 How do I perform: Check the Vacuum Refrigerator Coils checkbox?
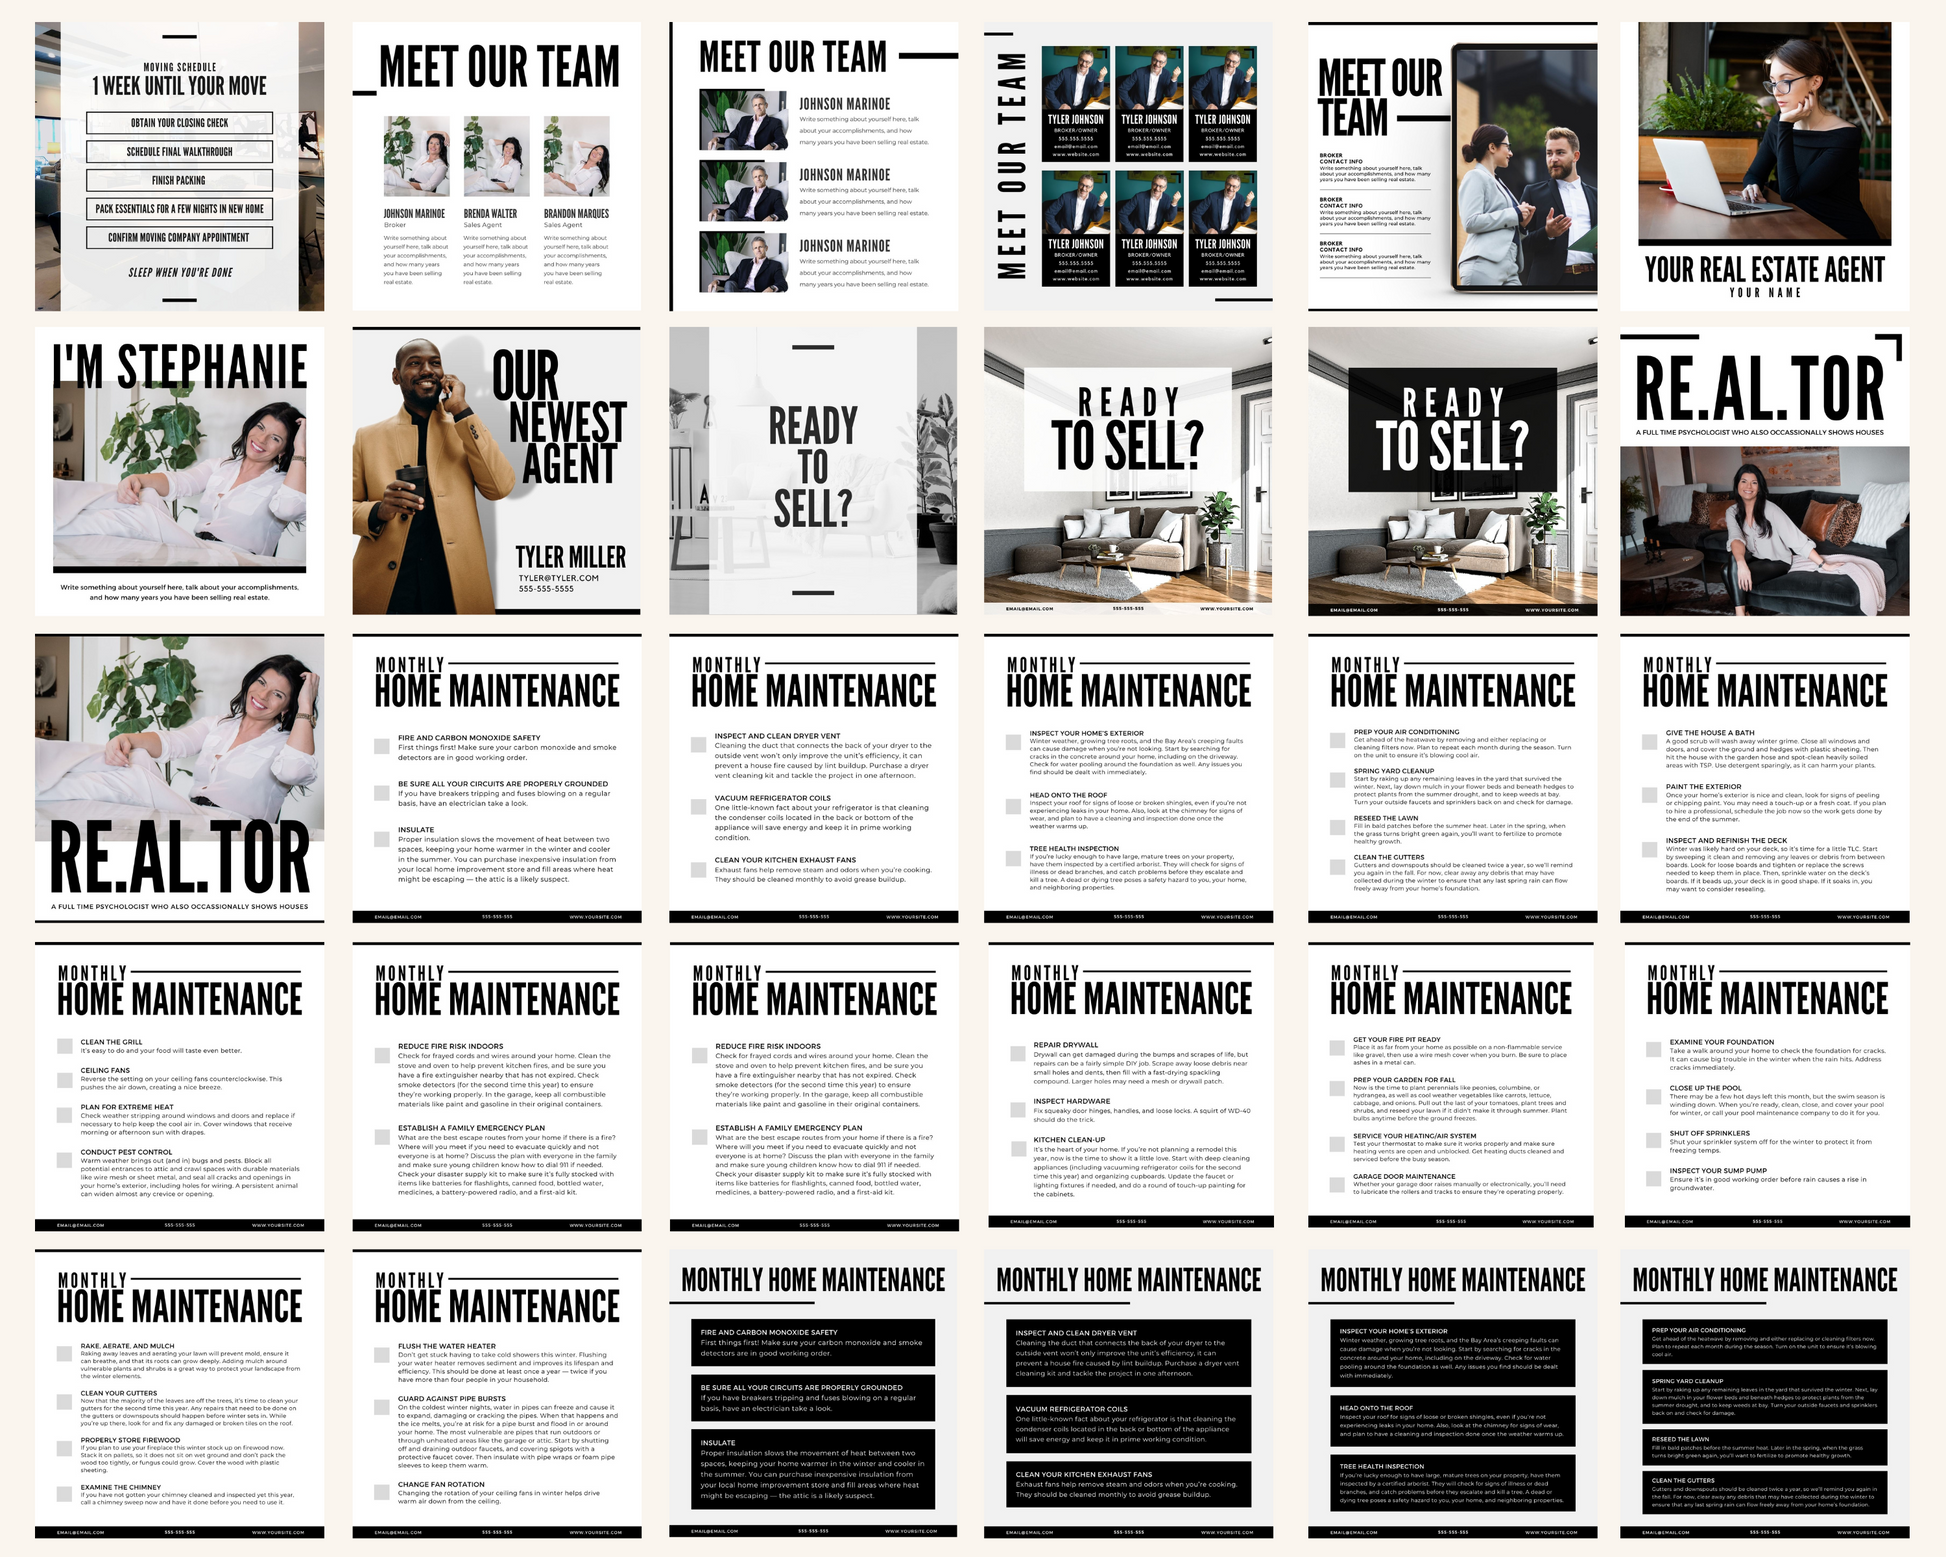[698, 806]
